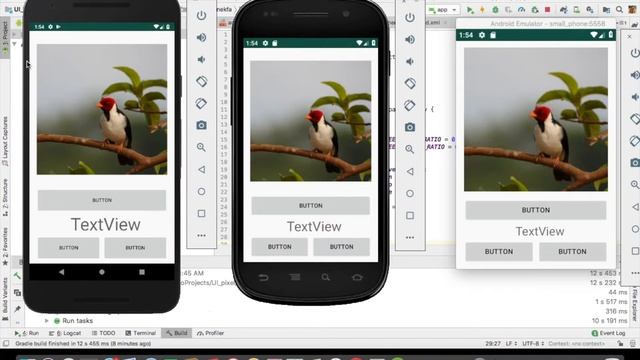Screen dimensions: 640x360
Task: Overview square on Pixel-style emulator toolbar
Action: point(201,213)
